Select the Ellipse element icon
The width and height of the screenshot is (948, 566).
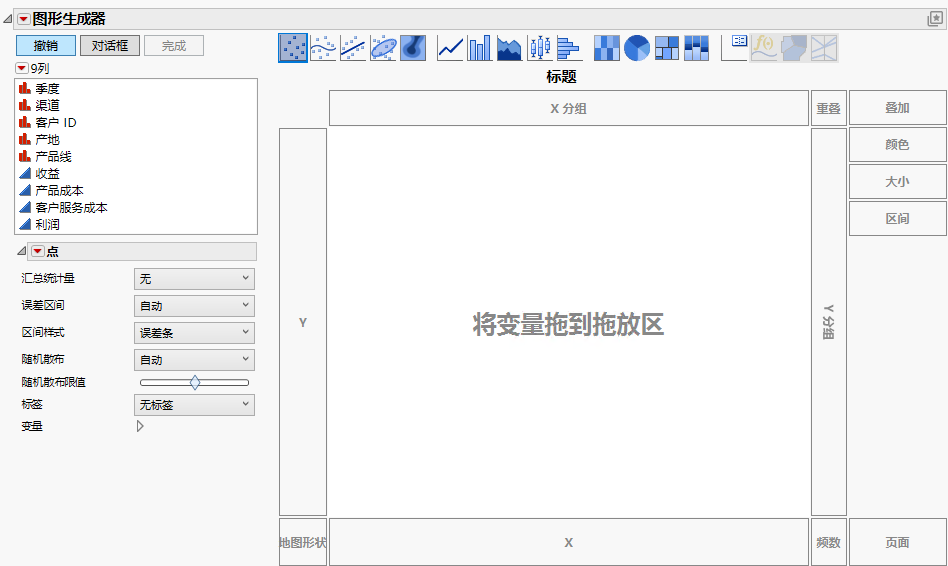click(x=383, y=48)
